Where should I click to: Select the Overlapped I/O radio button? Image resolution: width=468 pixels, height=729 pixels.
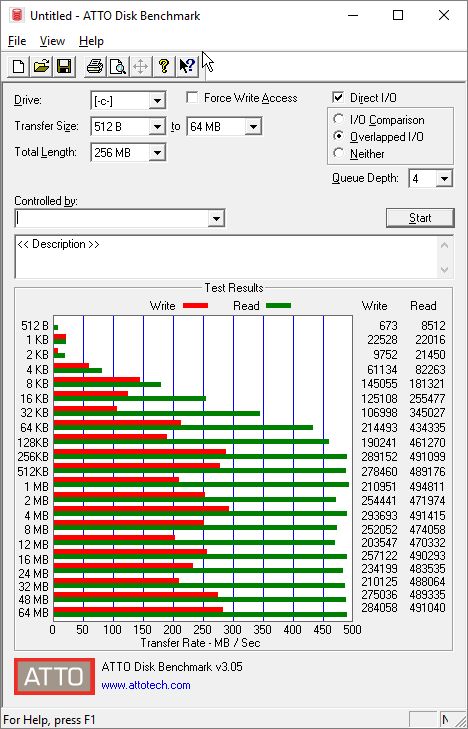click(339, 136)
